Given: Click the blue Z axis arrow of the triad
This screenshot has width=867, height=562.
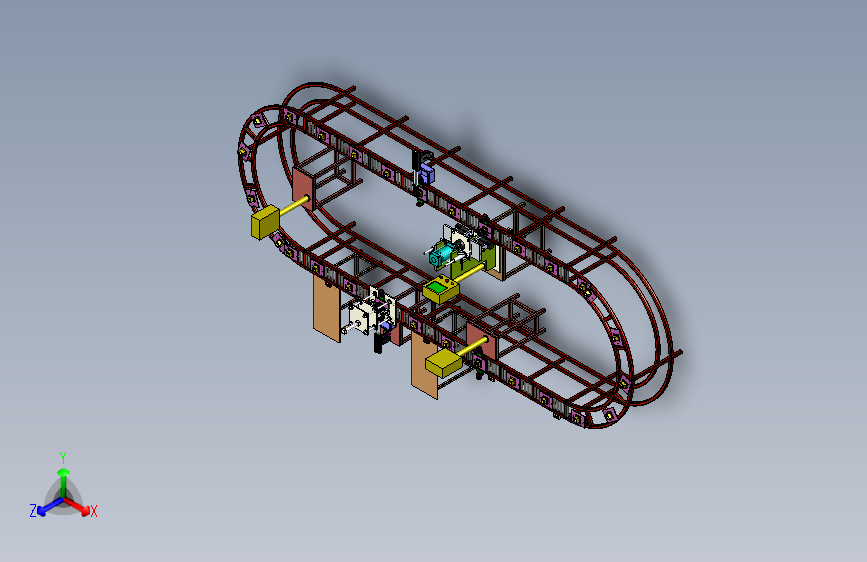Looking at the screenshot, I should click(x=49, y=506).
